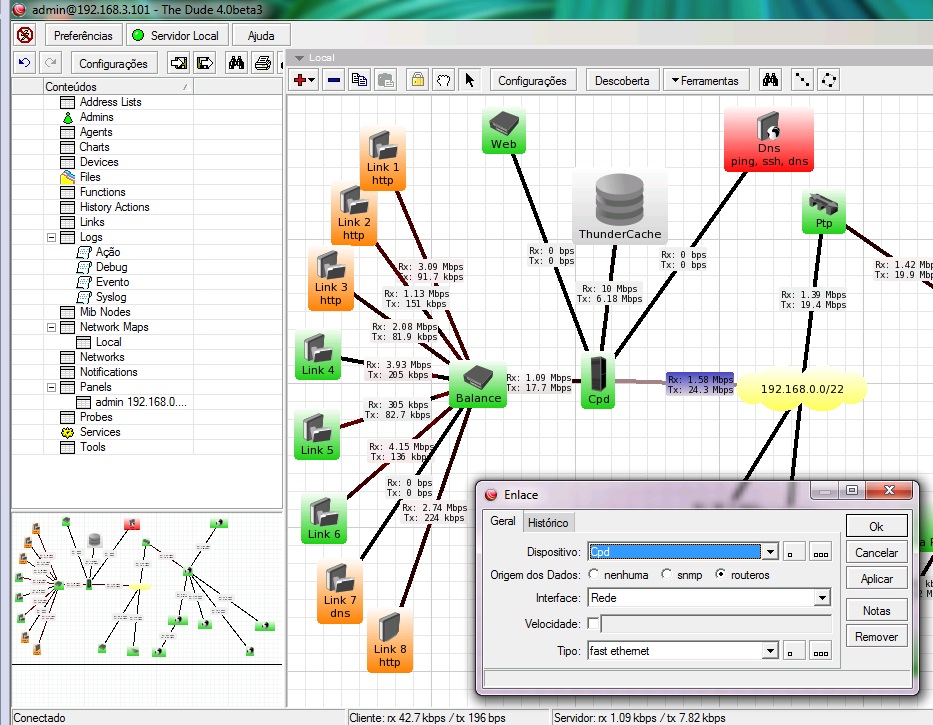Click the copy icon in map toolbar

point(359,80)
